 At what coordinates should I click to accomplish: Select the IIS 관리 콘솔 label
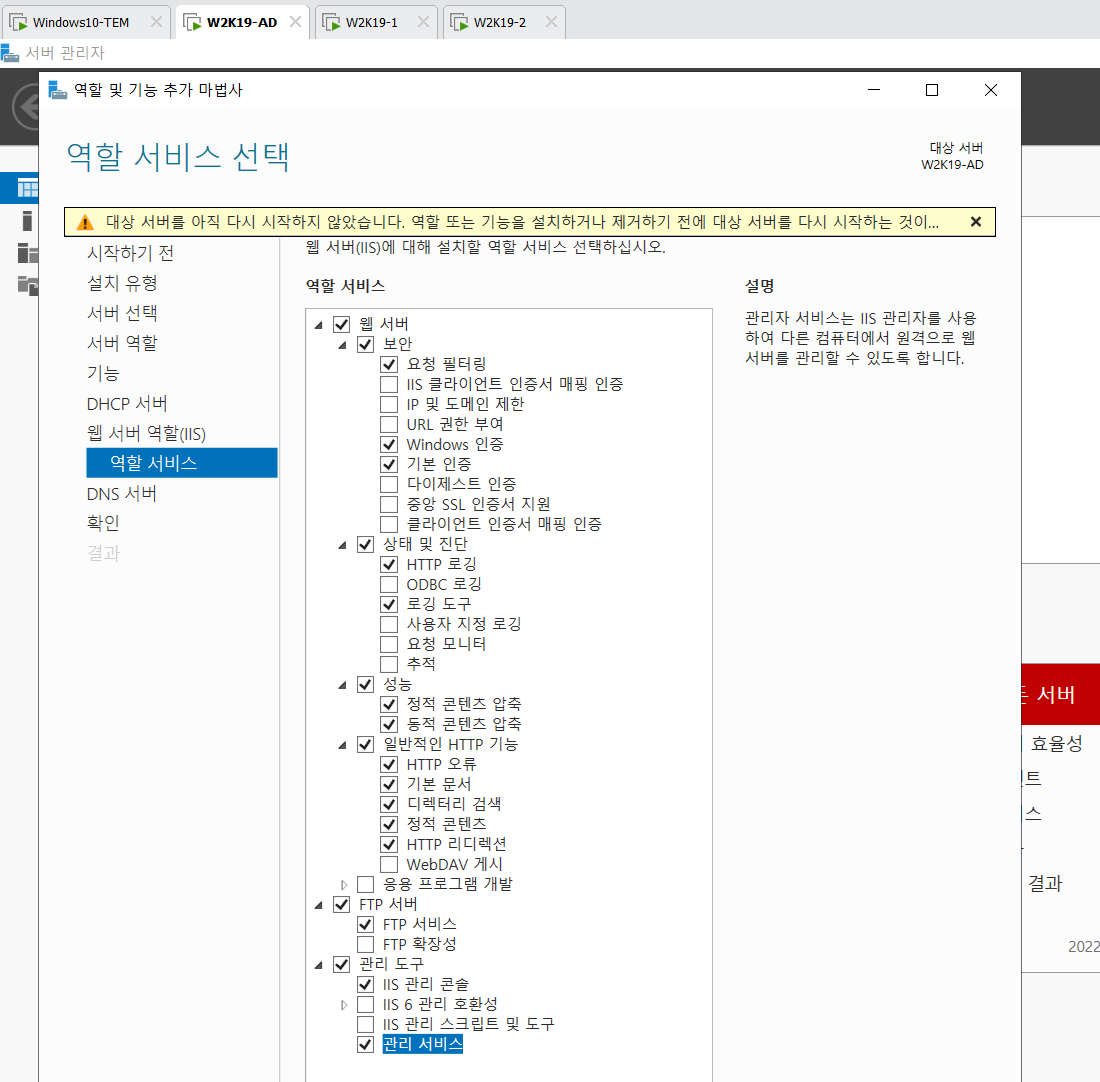click(x=425, y=984)
